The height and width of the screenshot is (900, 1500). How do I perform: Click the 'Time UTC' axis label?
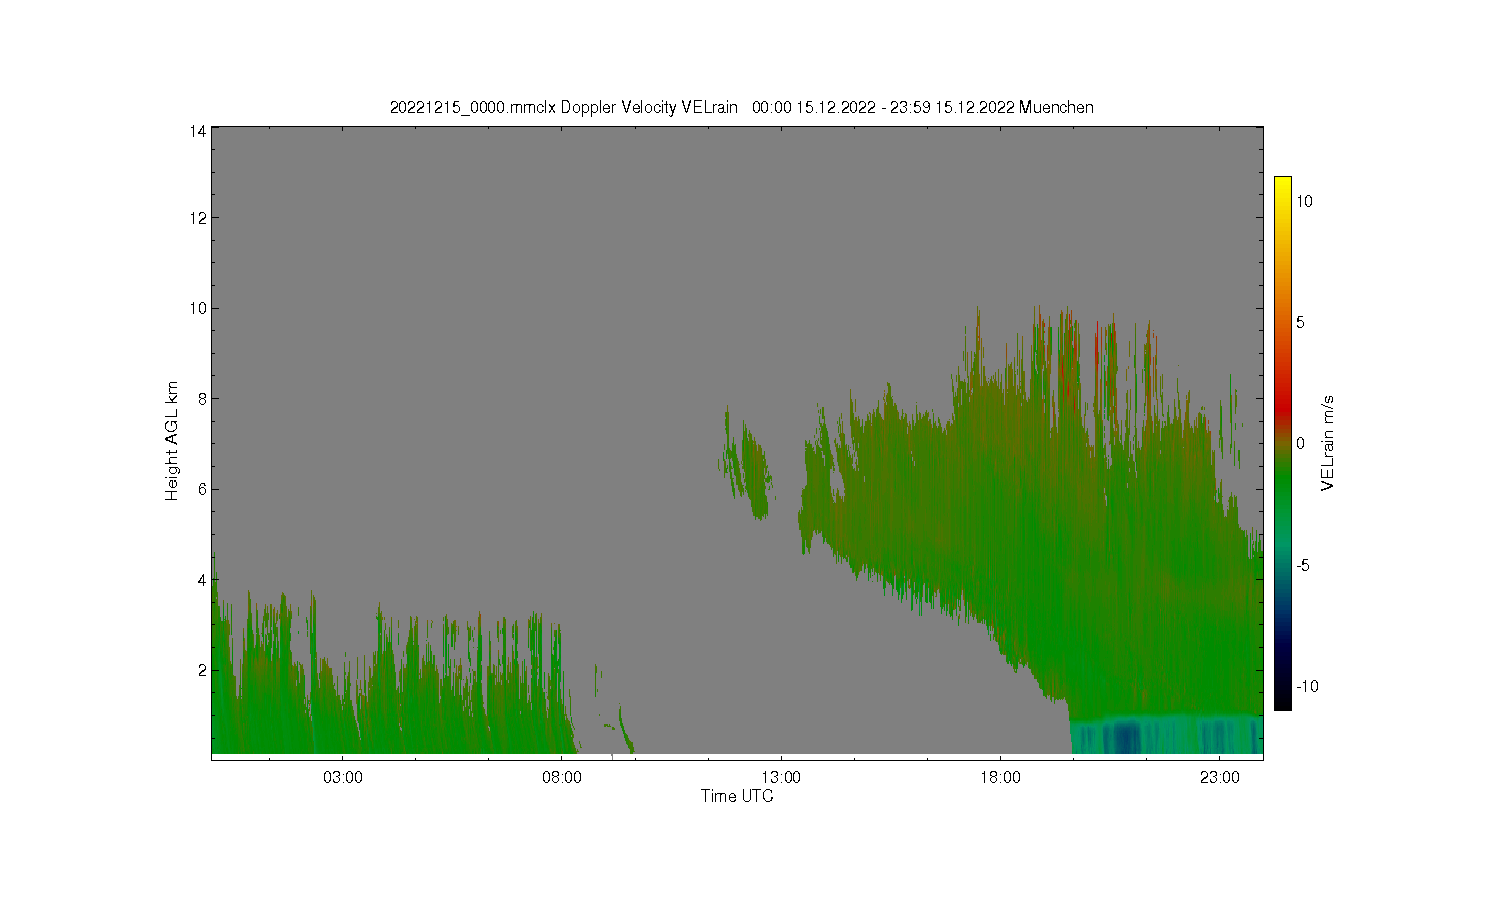click(x=737, y=797)
